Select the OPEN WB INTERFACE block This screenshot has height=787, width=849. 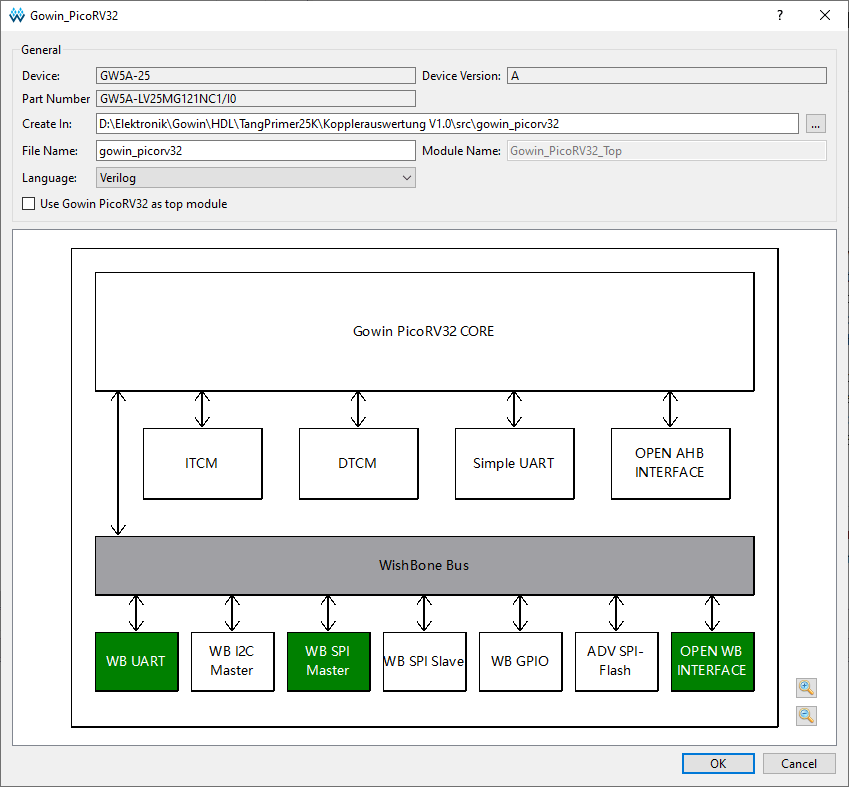click(x=713, y=661)
